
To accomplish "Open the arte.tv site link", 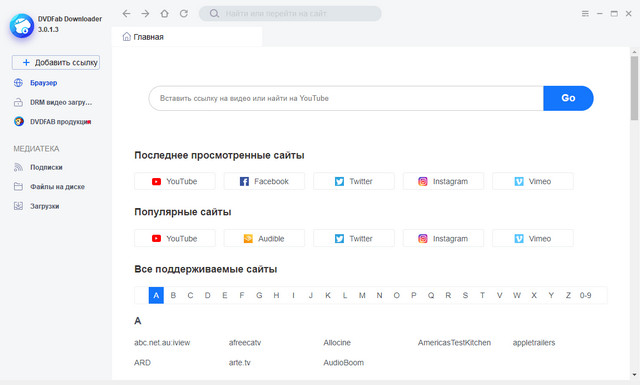I will click(x=240, y=363).
